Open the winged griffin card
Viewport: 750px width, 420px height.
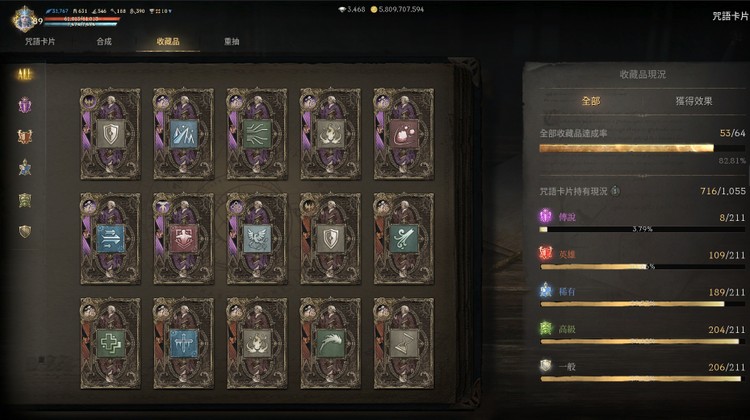[257, 238]
